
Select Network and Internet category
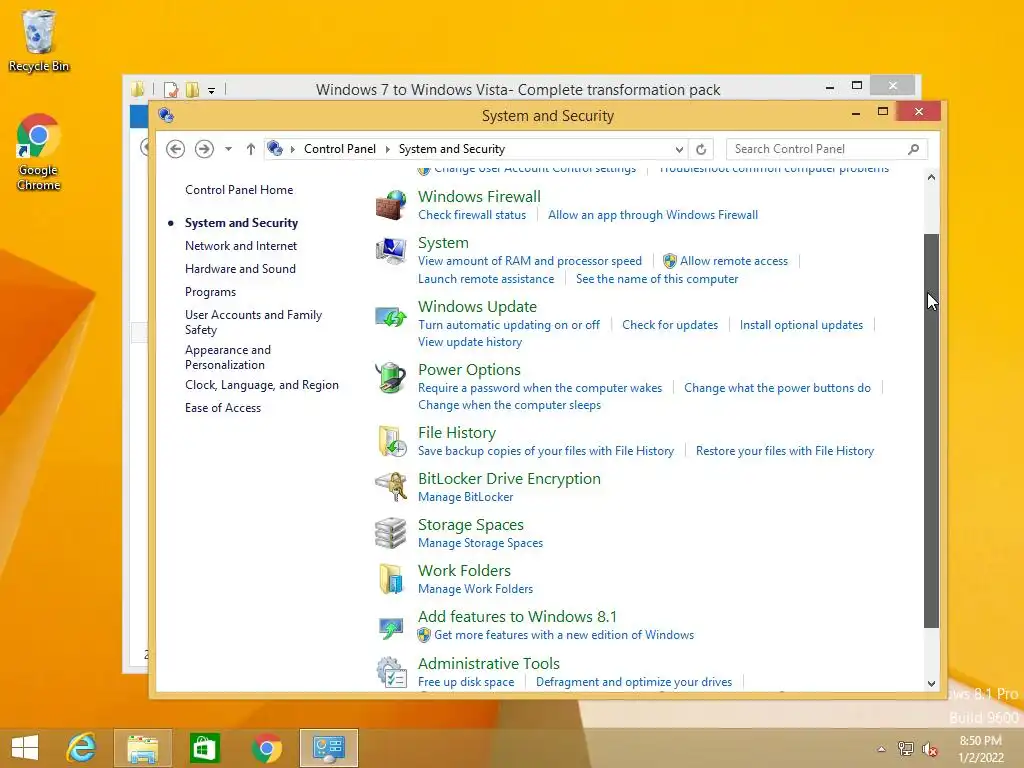[241, 246]
